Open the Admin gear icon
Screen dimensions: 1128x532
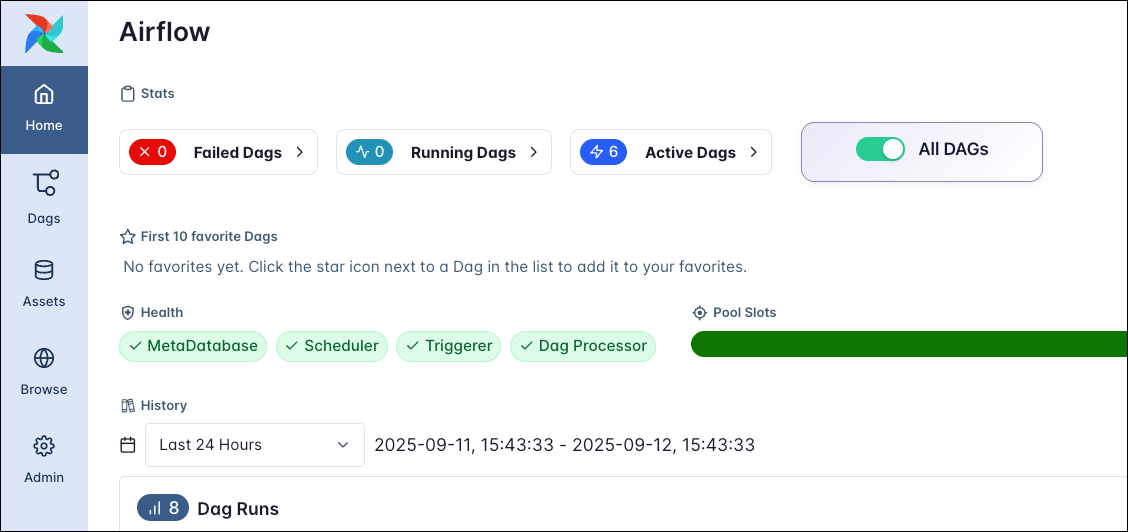pyautogui.click(x=44, y=446)
